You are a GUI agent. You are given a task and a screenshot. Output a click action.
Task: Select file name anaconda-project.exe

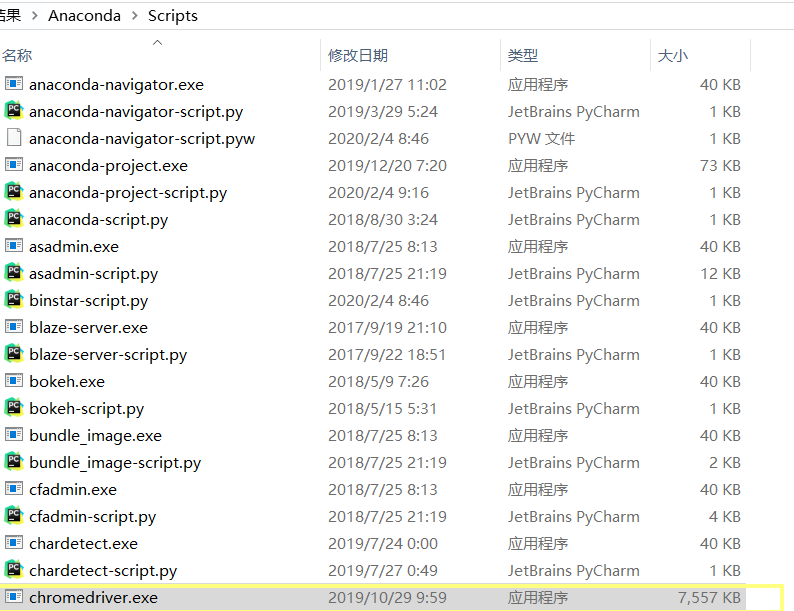pos(108,166)
